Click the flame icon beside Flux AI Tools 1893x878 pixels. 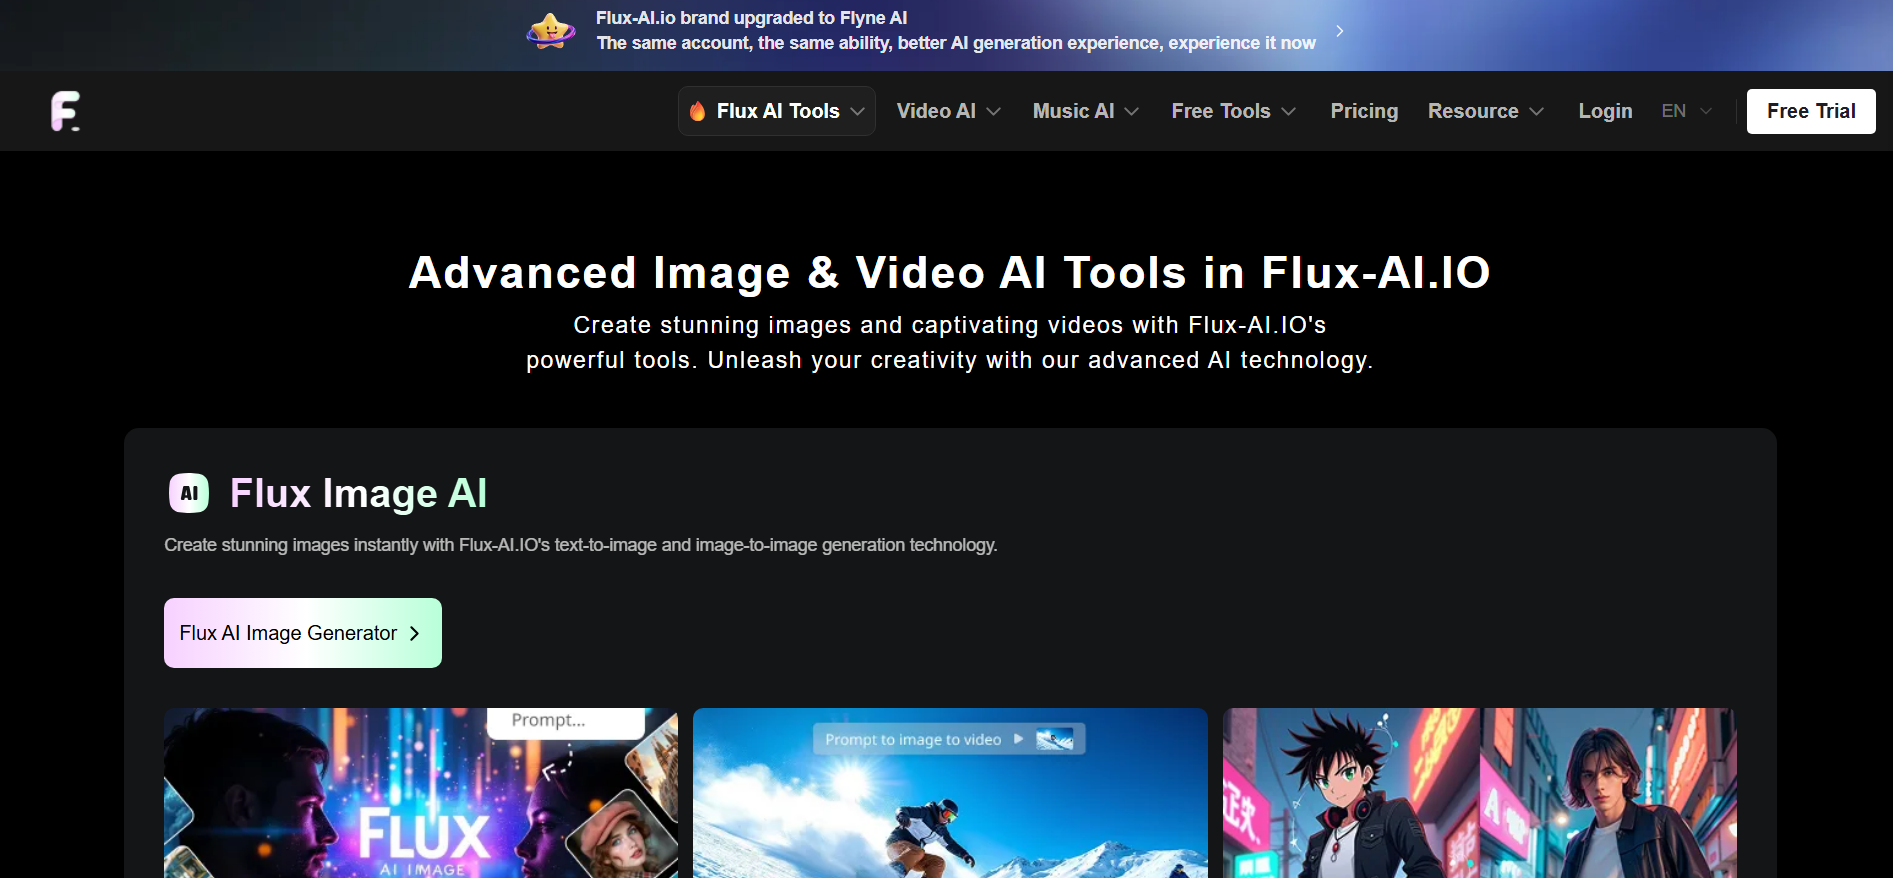697,111
